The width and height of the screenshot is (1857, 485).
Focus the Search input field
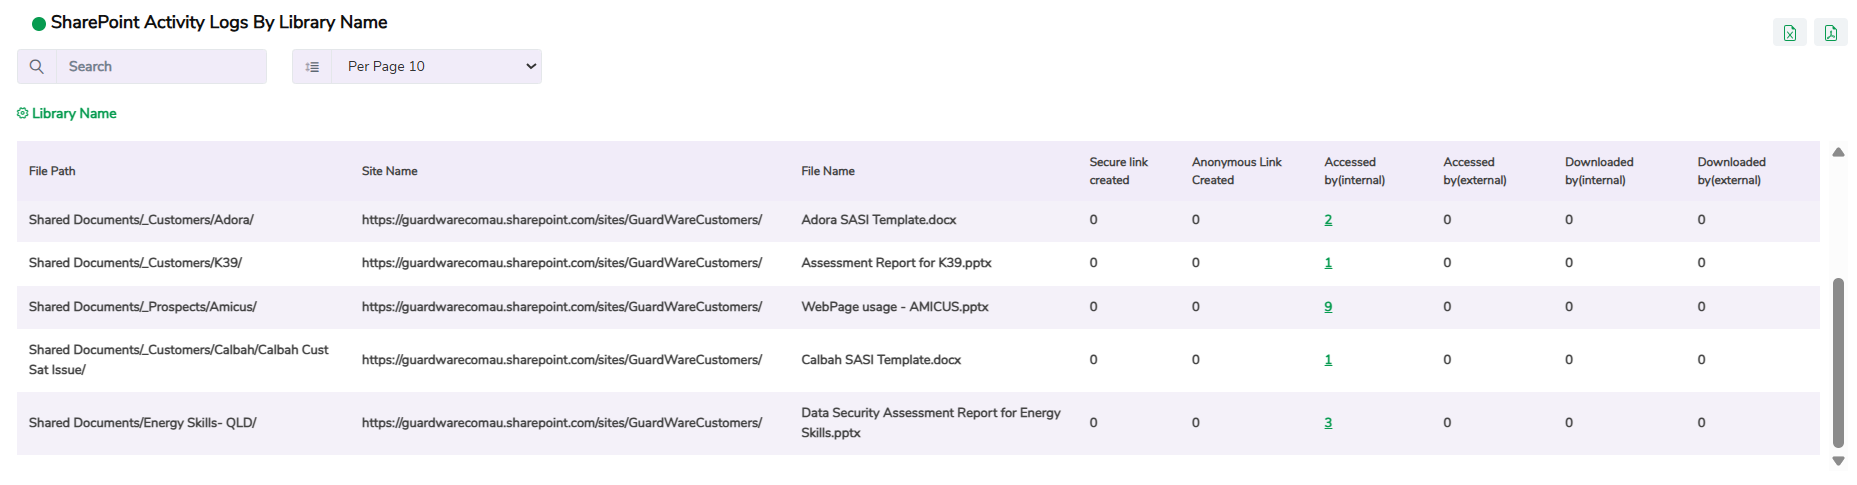click(160, 67)
